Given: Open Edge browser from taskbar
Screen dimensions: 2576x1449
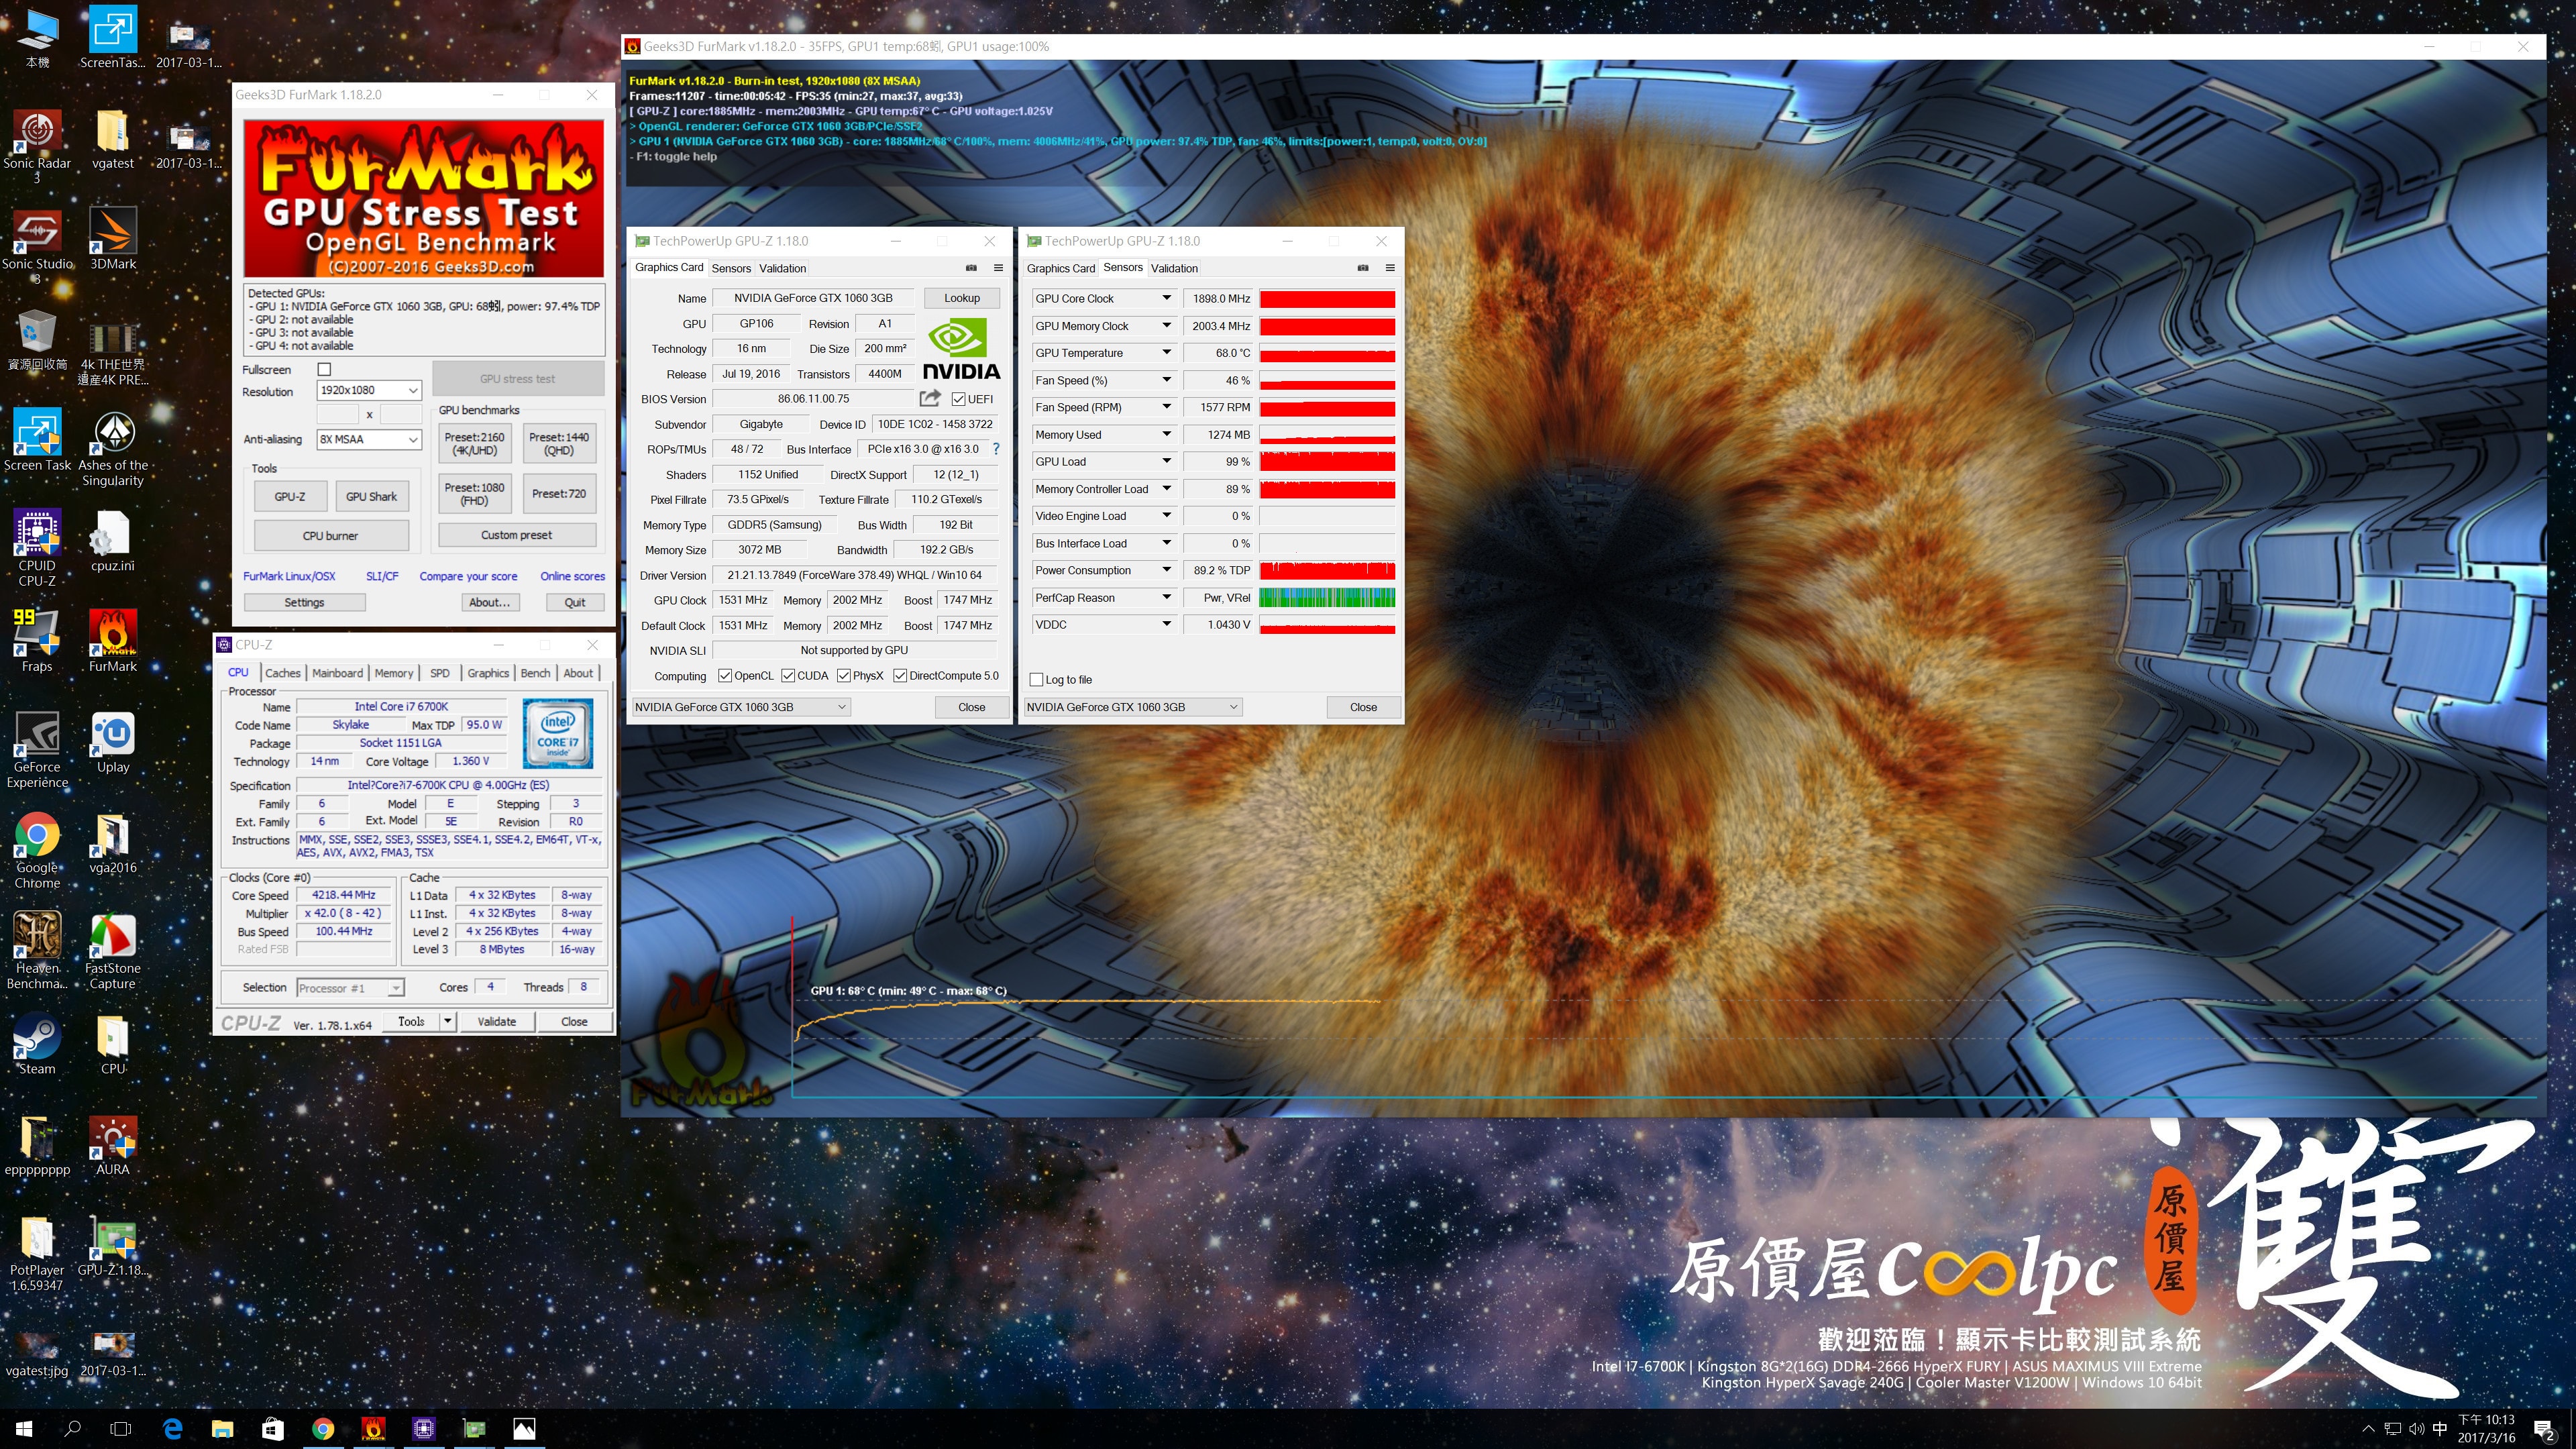Looking at the screenshot, I should click(172, 1429).
